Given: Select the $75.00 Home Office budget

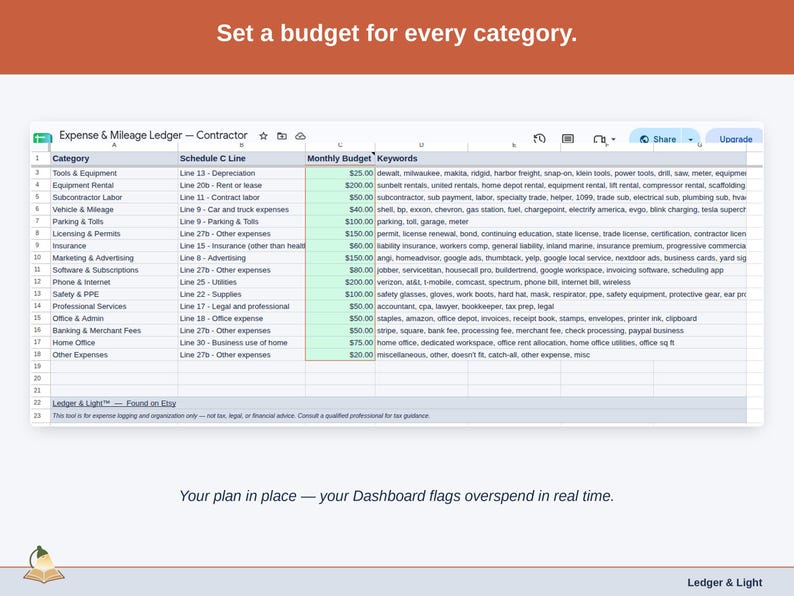Looking at the screenshot, I should pyautogui.click(x=340, y=343).
